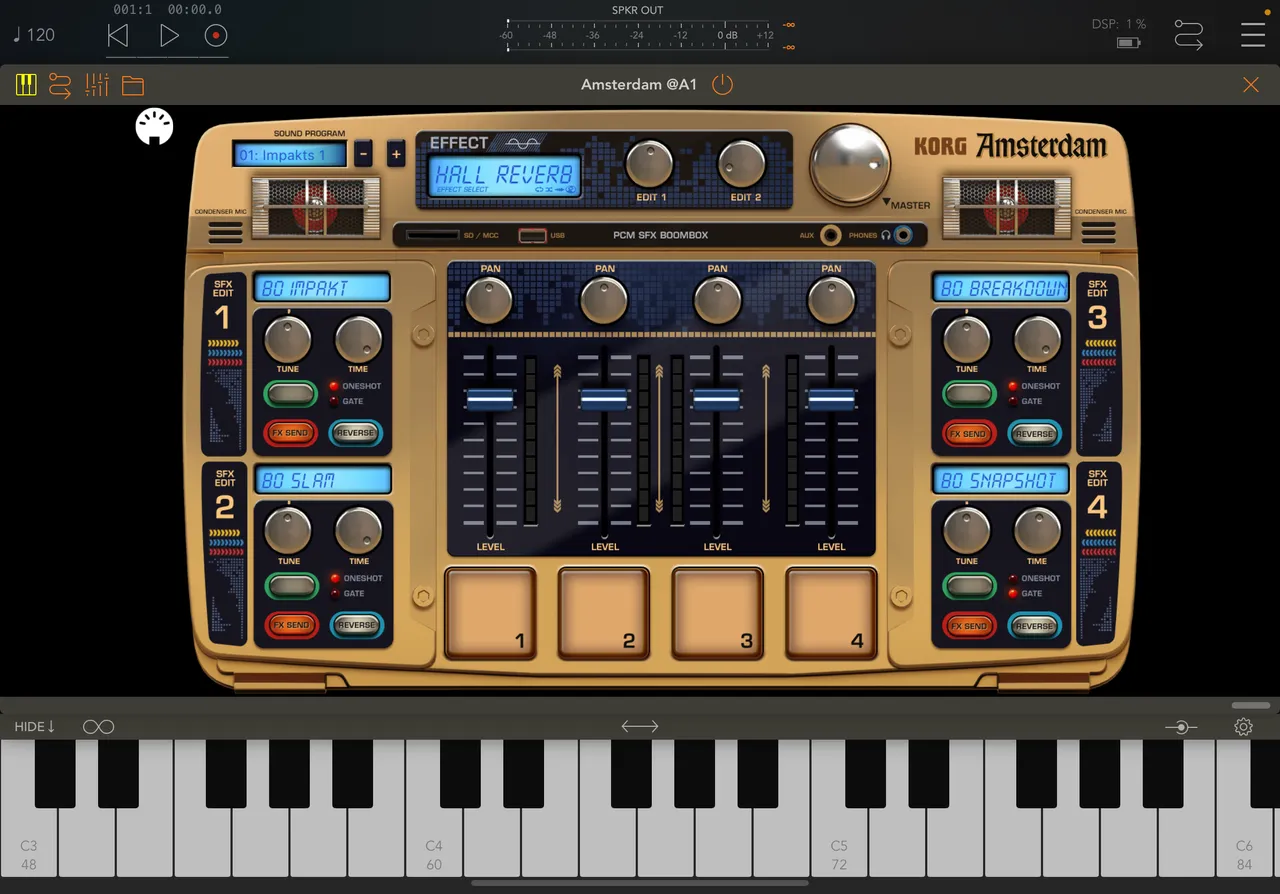Click the MIDI connector icon

tap(155, 127)
